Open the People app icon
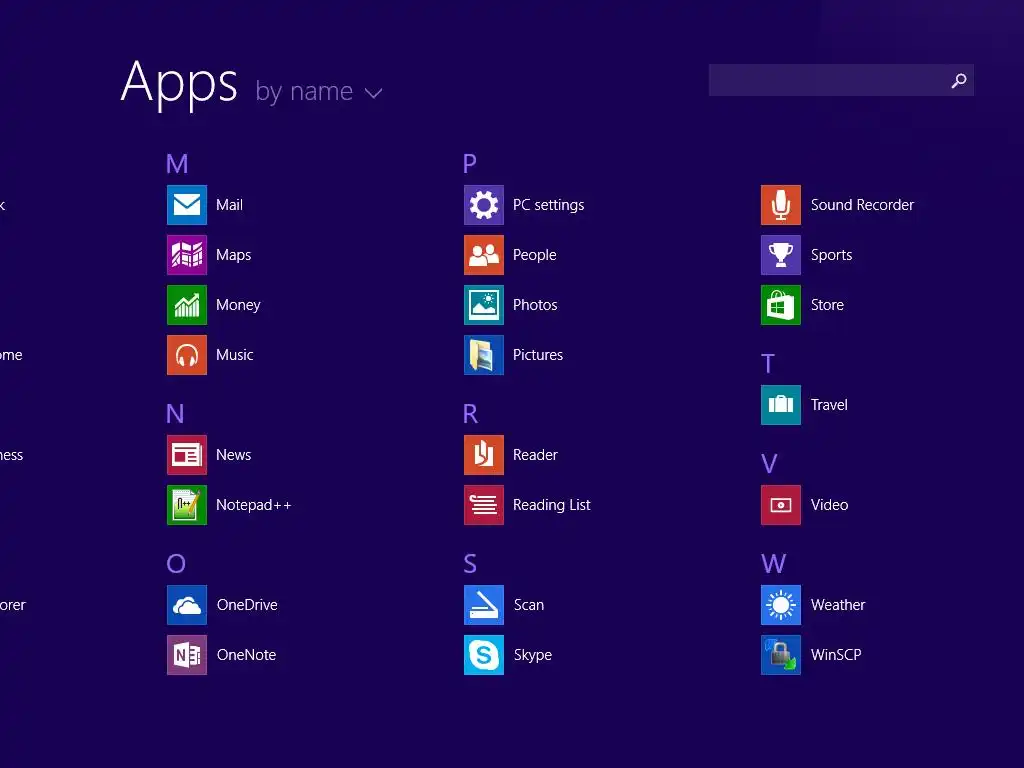The image size is (1024, 768). pos(484,255)
